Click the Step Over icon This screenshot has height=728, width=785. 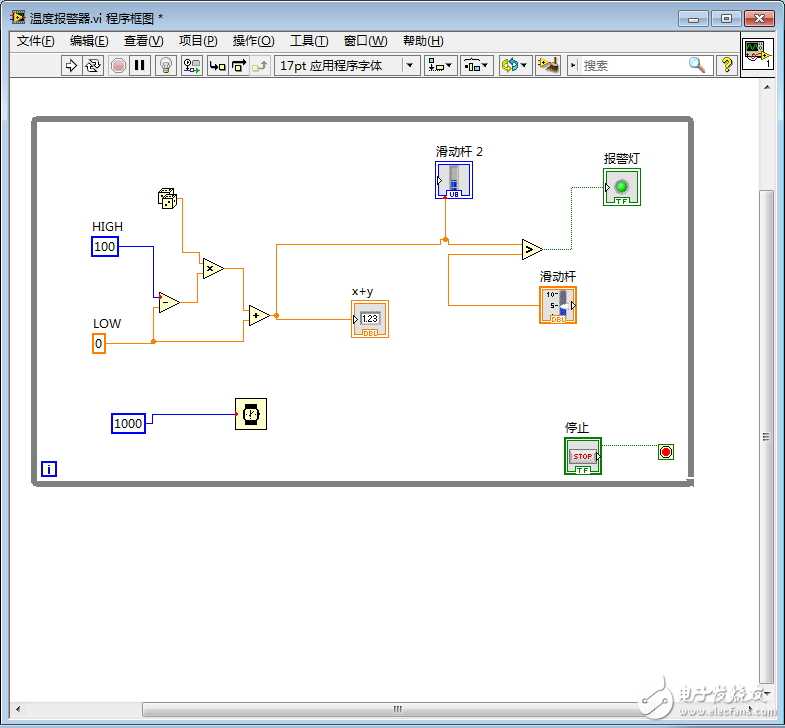[239, 66]
